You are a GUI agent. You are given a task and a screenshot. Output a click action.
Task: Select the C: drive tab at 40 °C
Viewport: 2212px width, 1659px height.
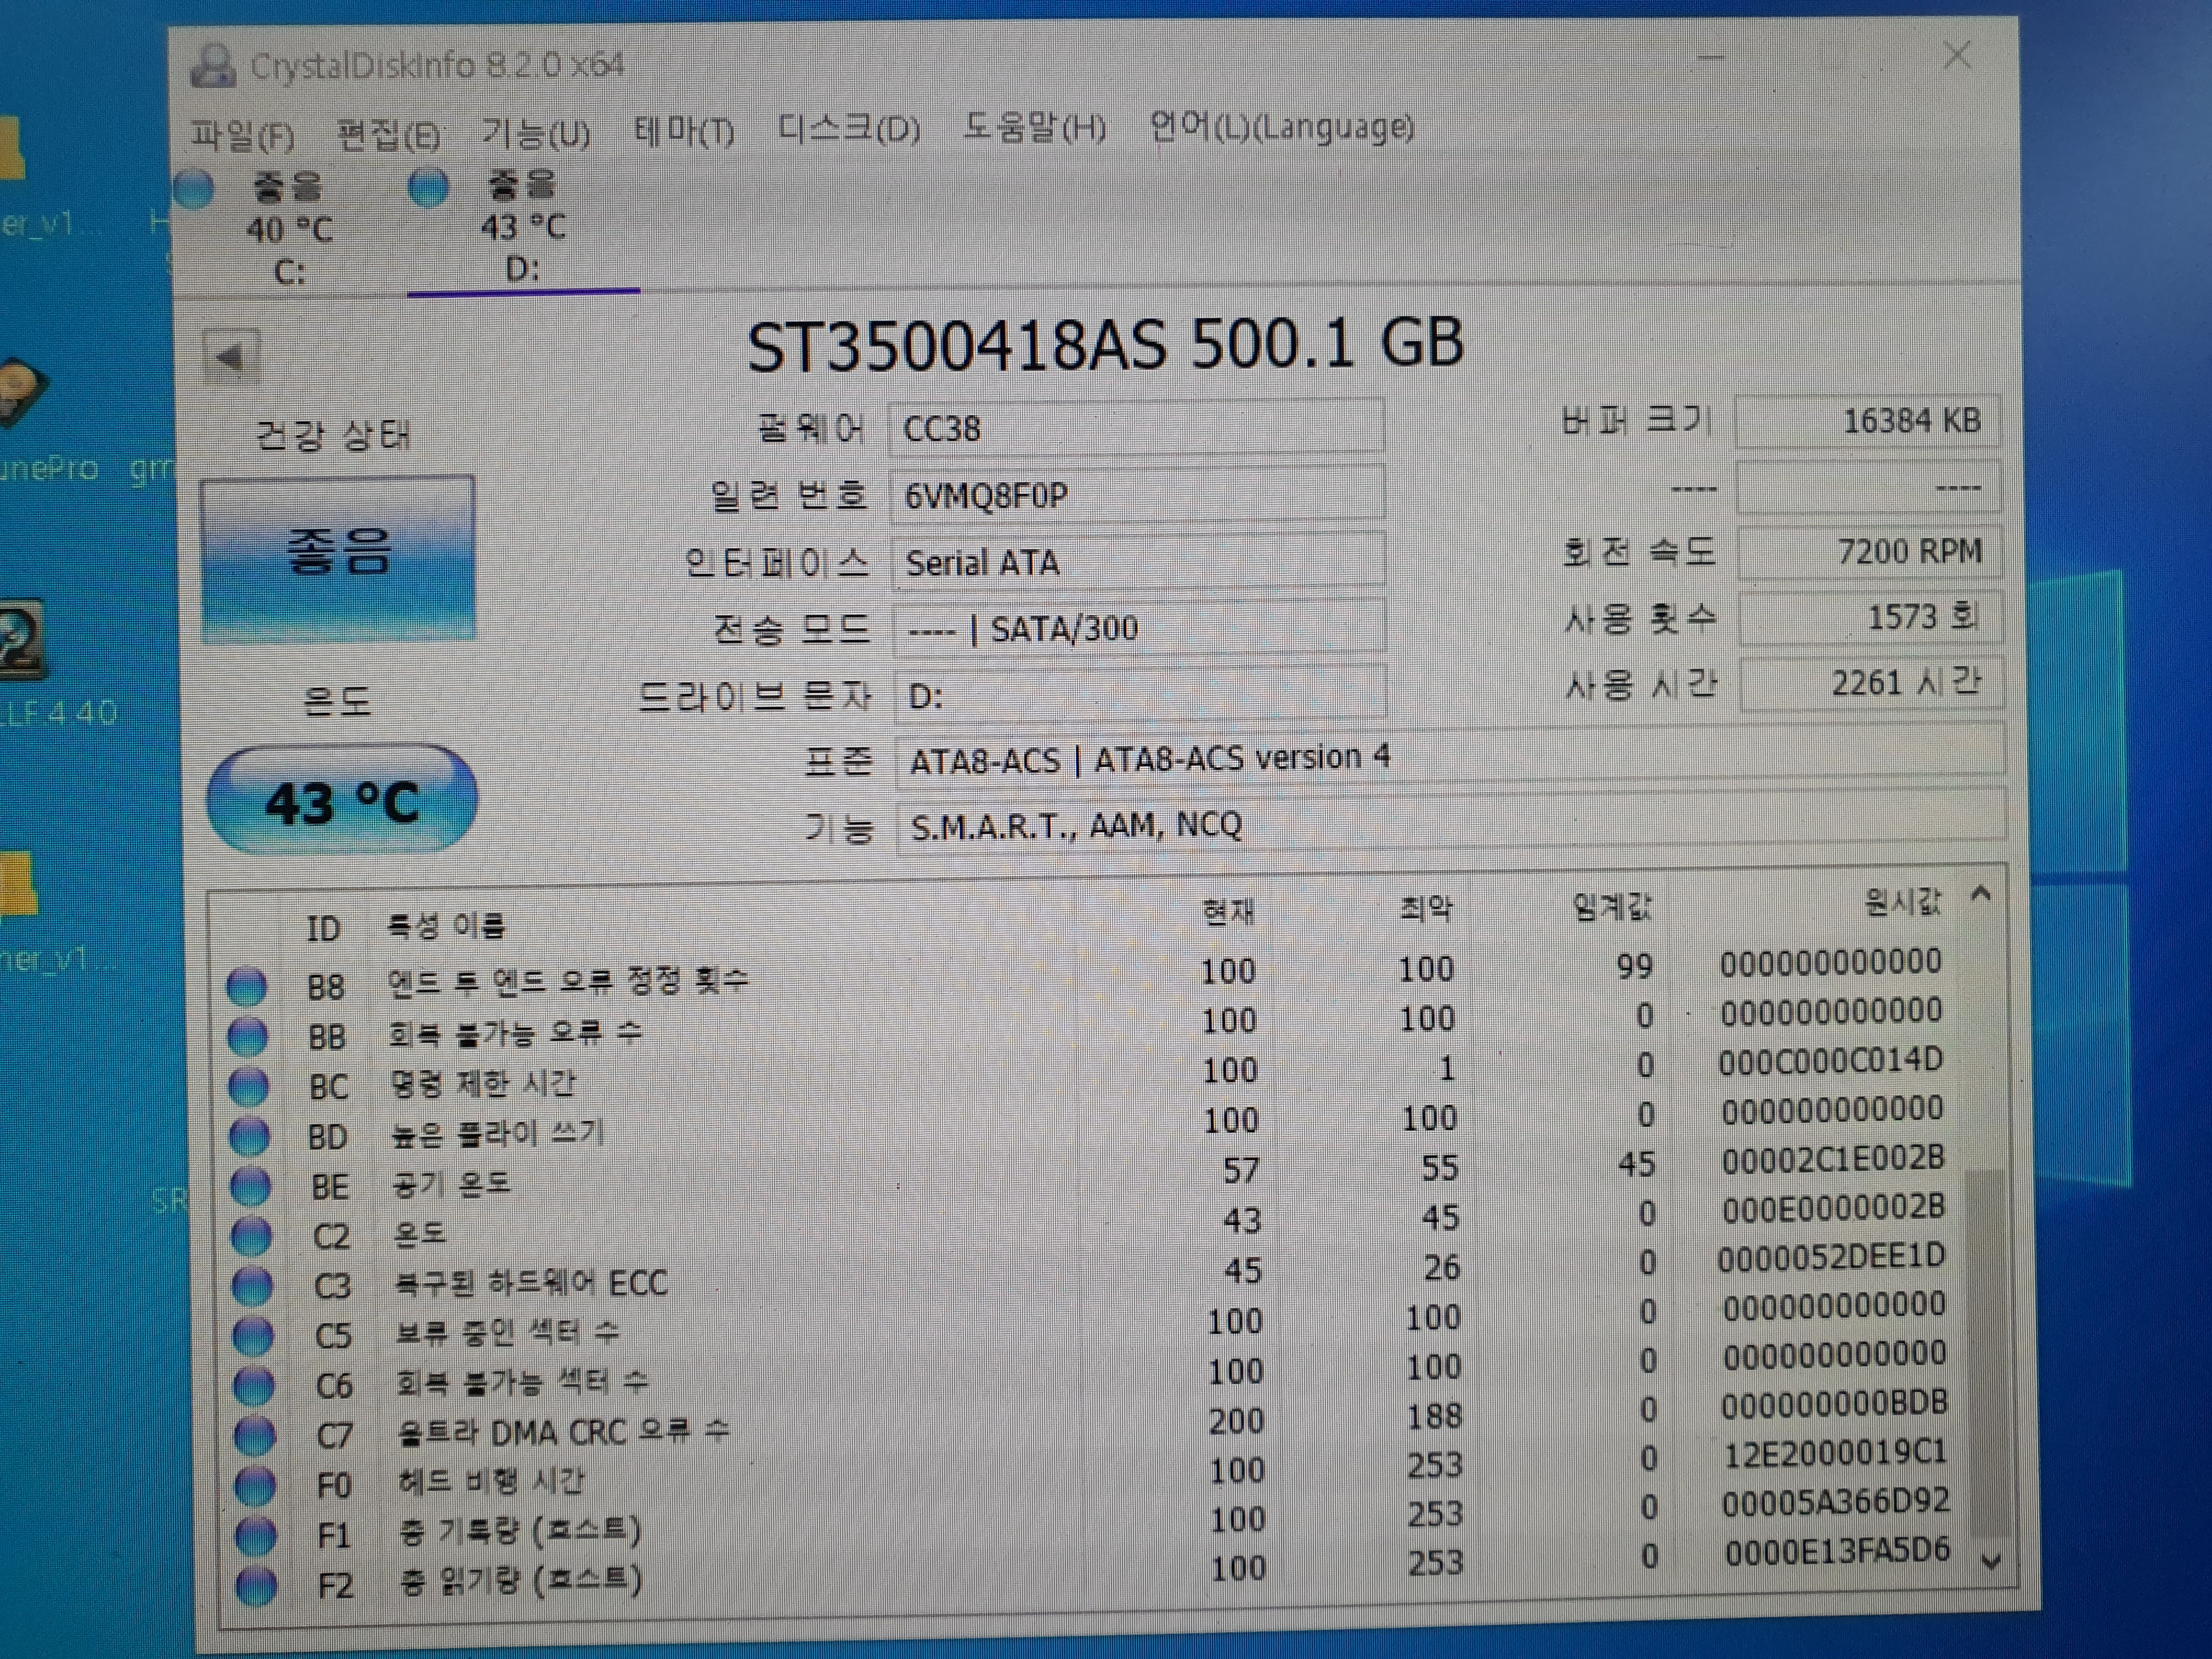coord(290,228)
